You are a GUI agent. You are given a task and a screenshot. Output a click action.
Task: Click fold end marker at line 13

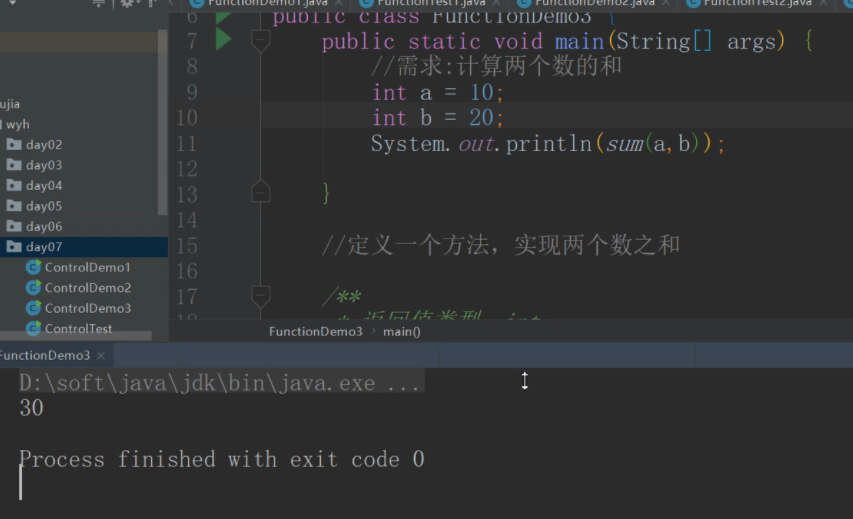[261, 191]
